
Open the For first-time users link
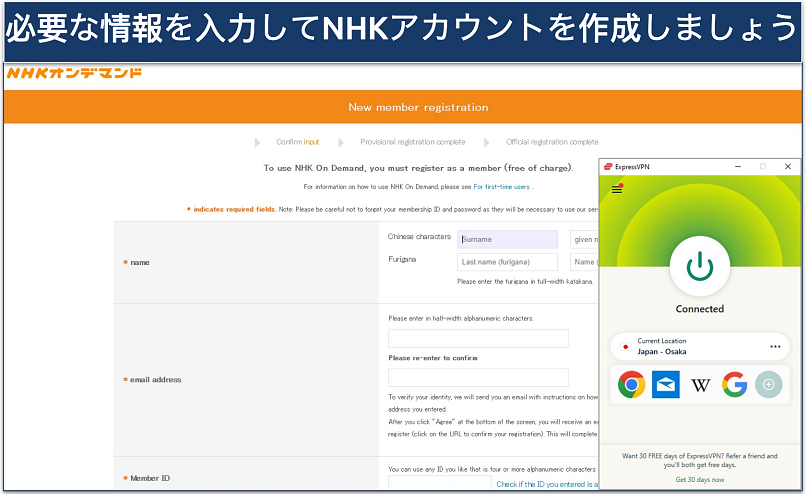coord(501,187)
